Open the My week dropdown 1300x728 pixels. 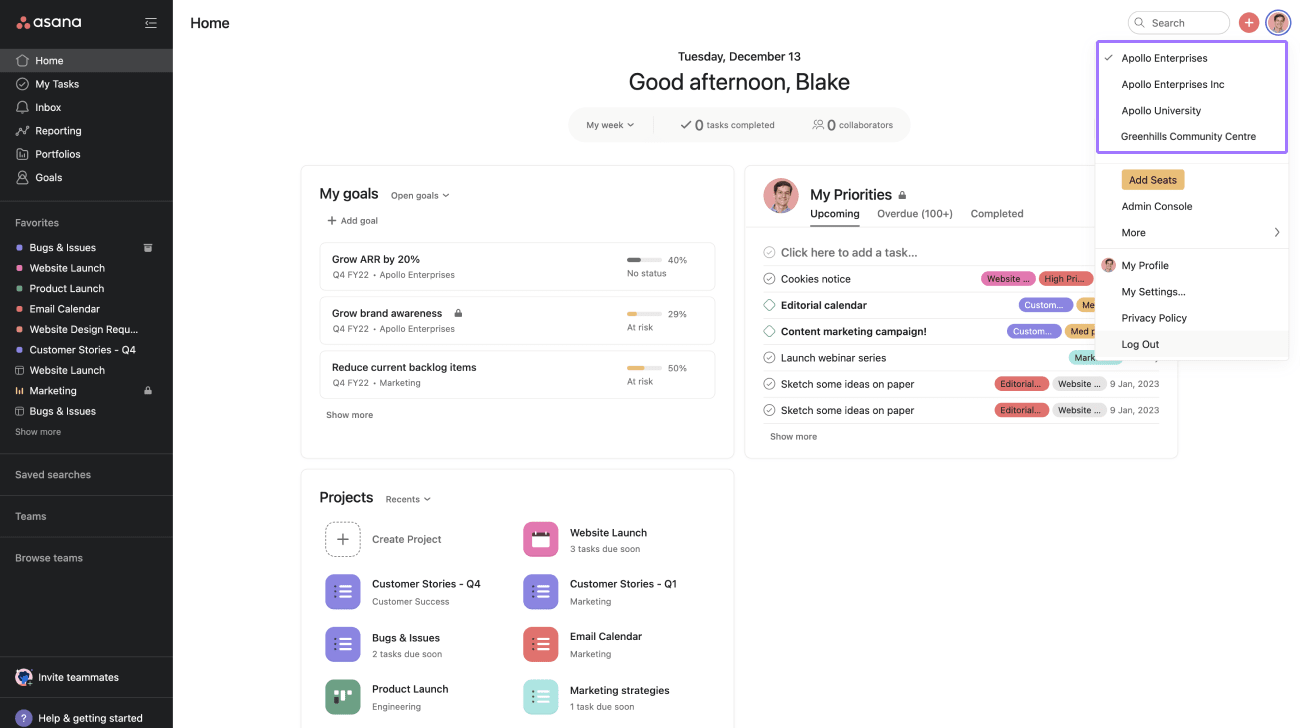point(610,125)
